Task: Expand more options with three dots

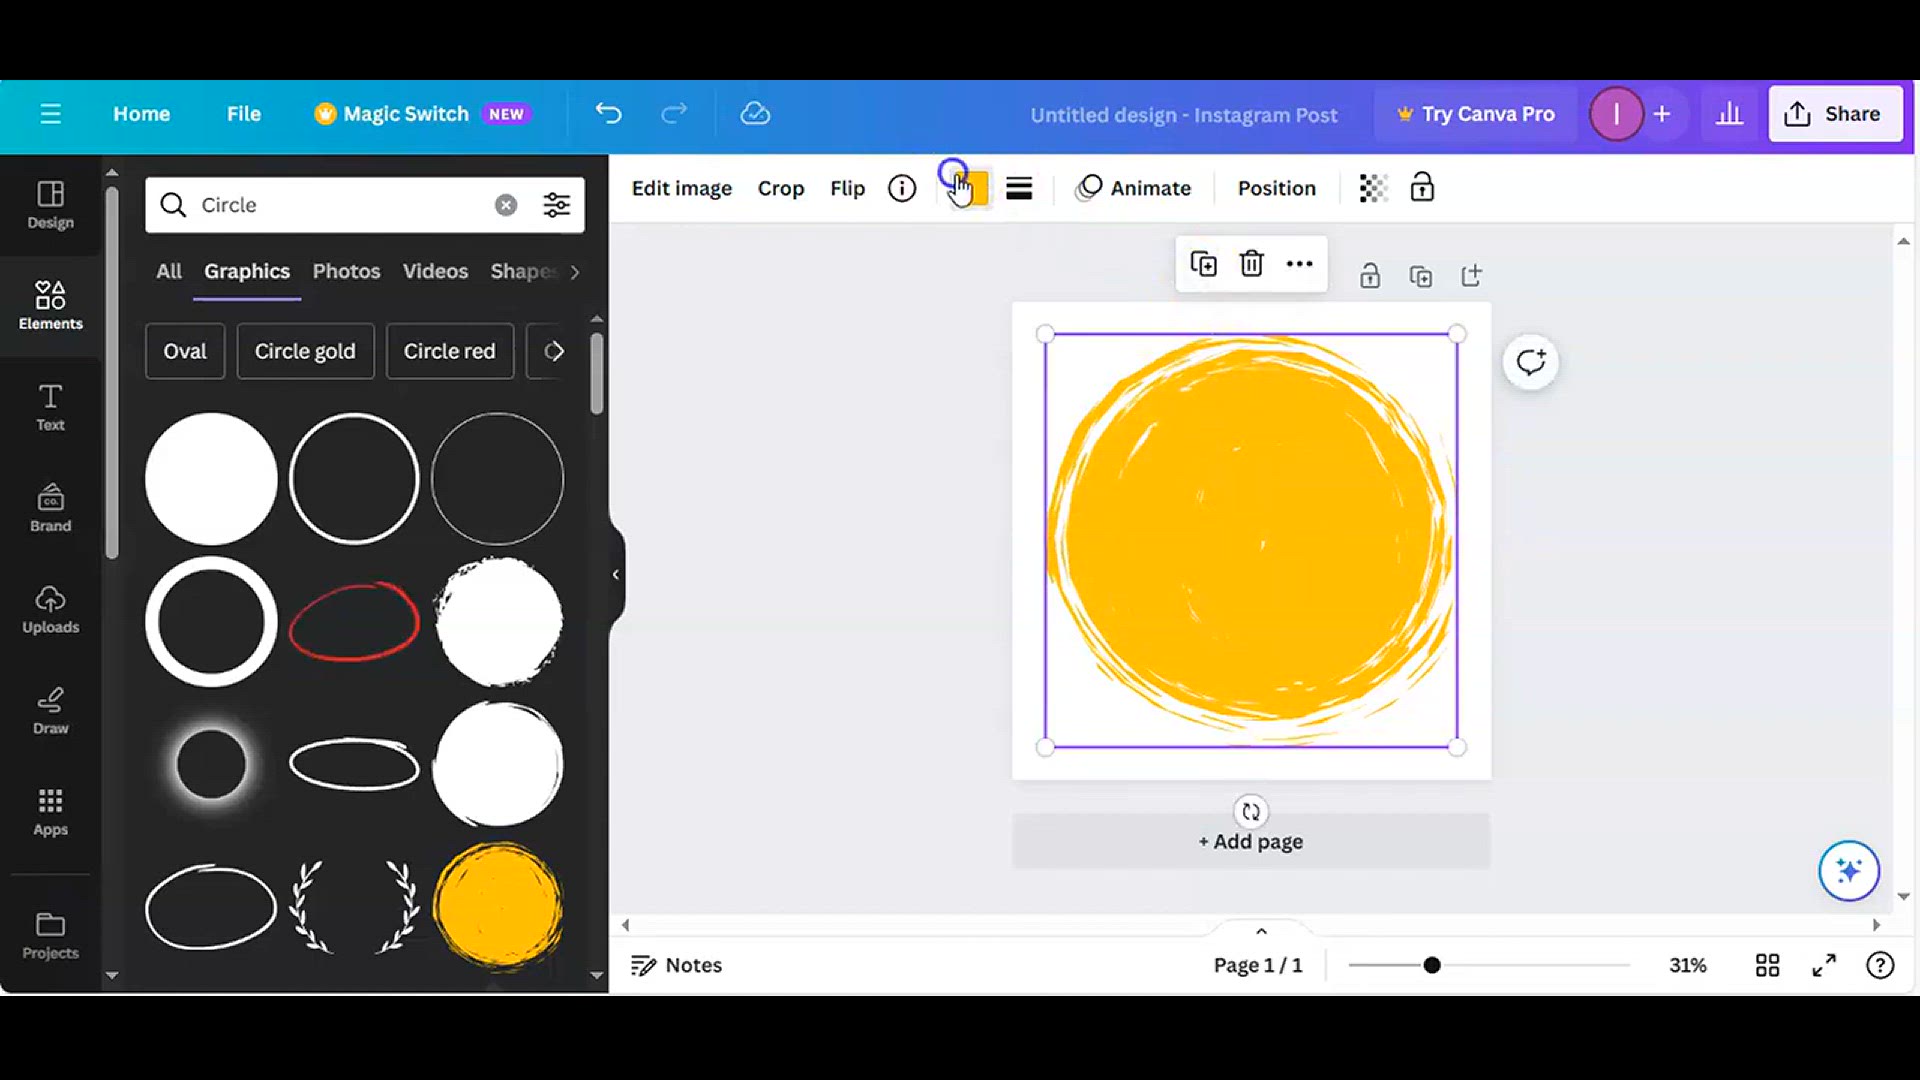Action: click(x=1299, y=264)
